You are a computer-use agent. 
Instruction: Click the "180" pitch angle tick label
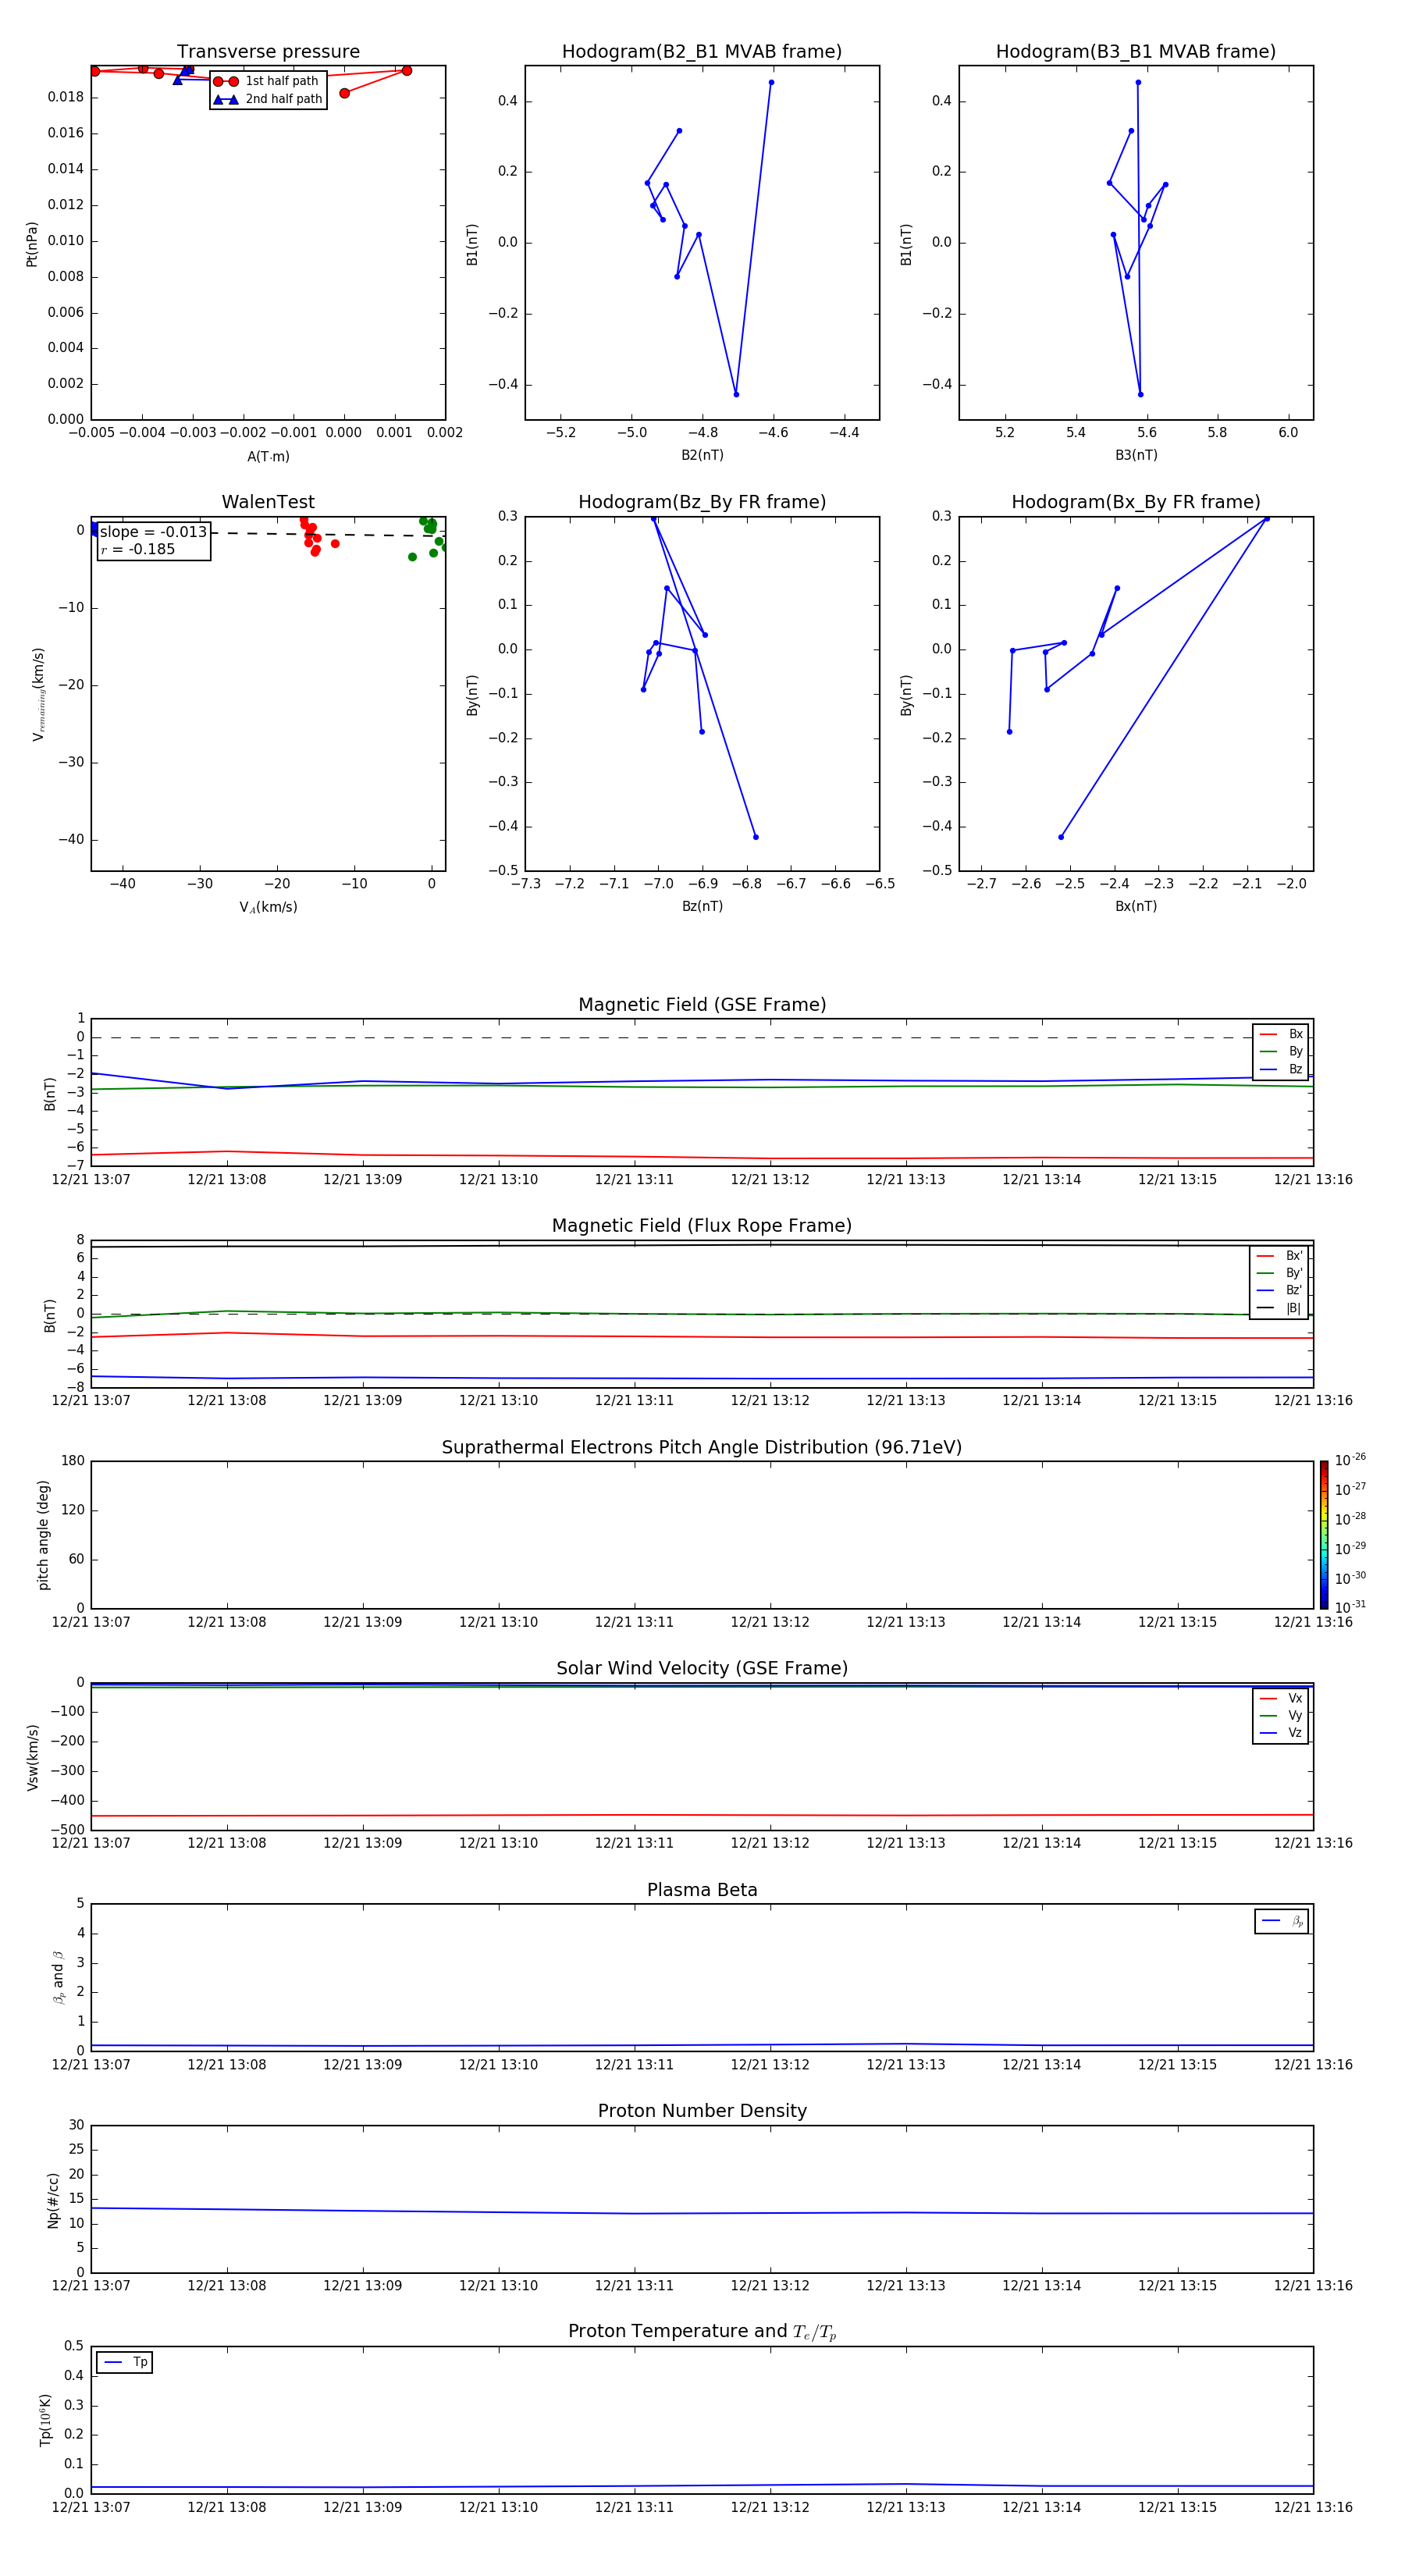click(73, 1461)
